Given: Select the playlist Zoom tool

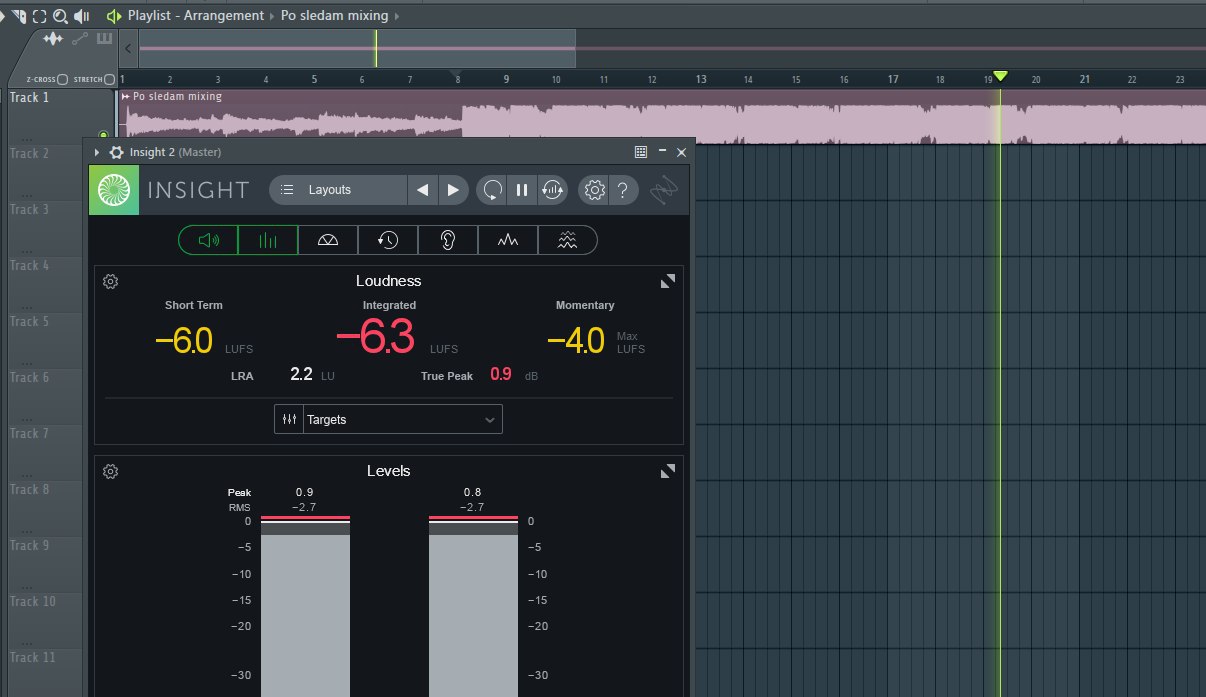Looking at the screenshot, I should point(60,16).
